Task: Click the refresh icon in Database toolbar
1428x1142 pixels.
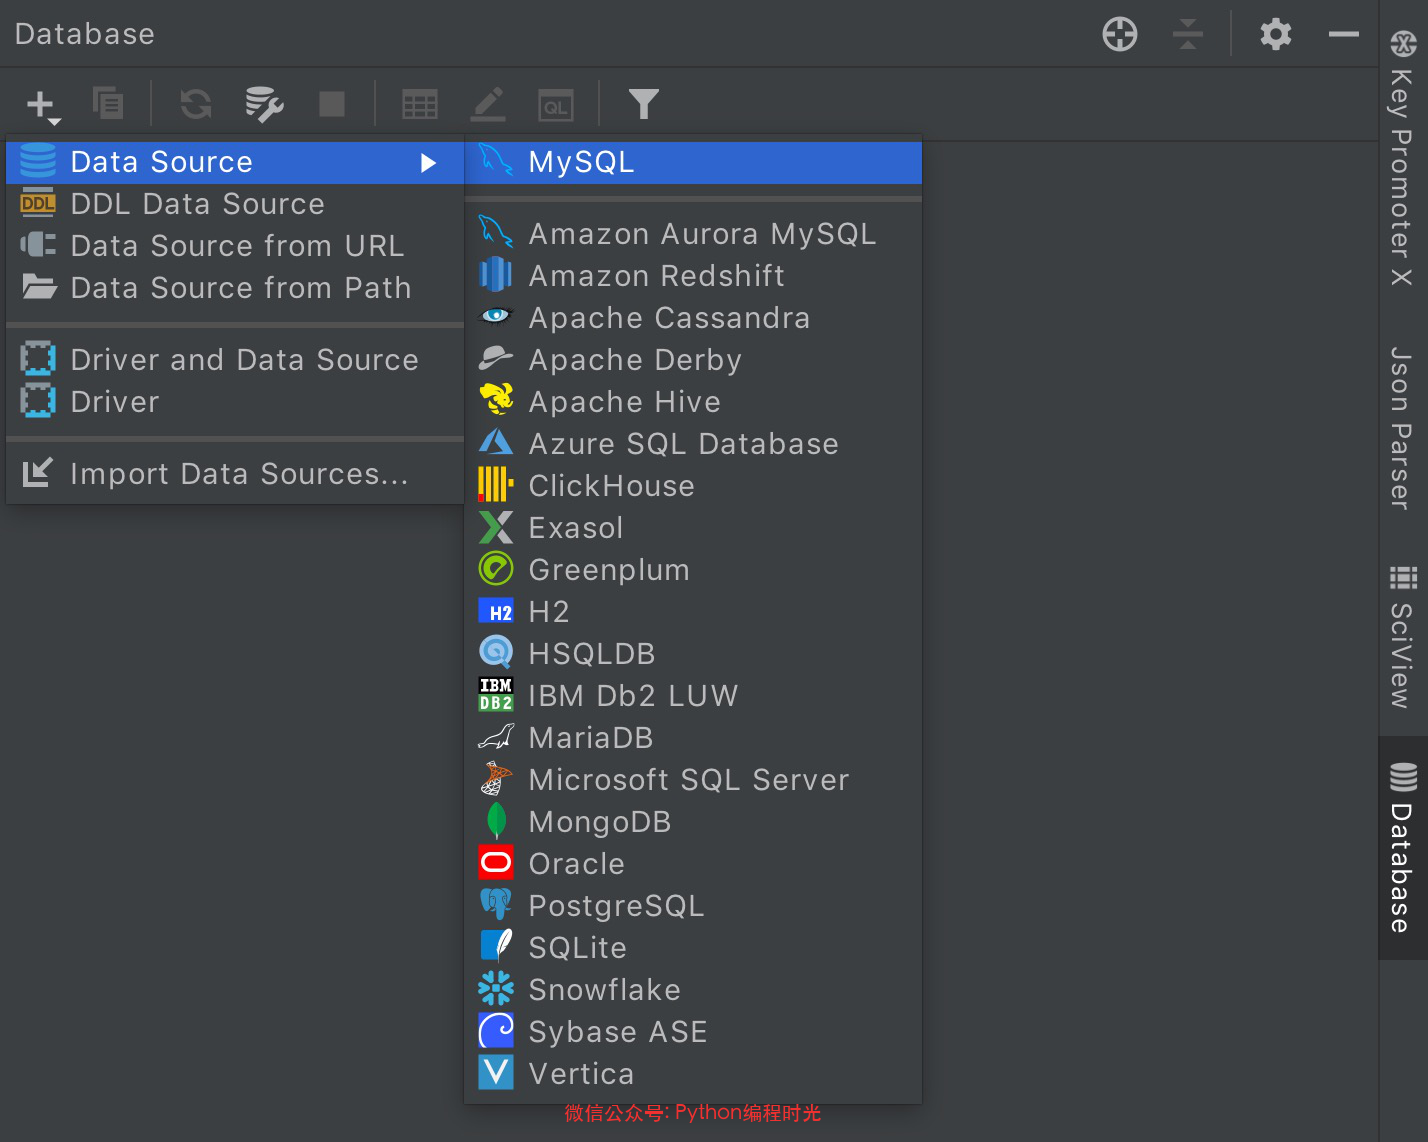Action: point(196,104)
